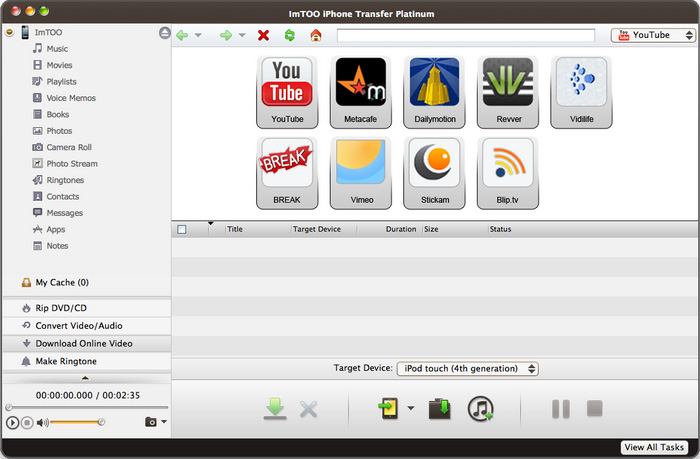Go to the home page icon
700x459 pixels.
coord(316,35)
